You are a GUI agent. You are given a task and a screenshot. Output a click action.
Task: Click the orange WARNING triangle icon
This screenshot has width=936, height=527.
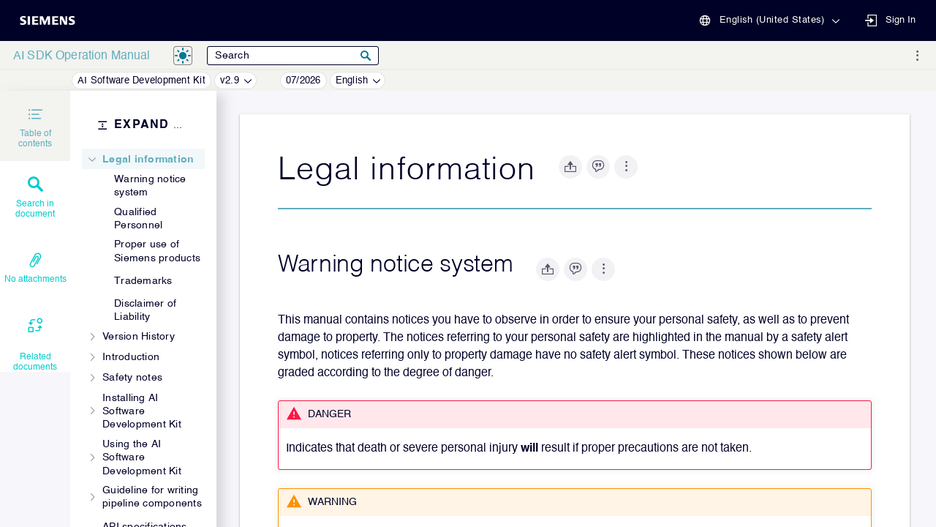(x=294, y=501)
